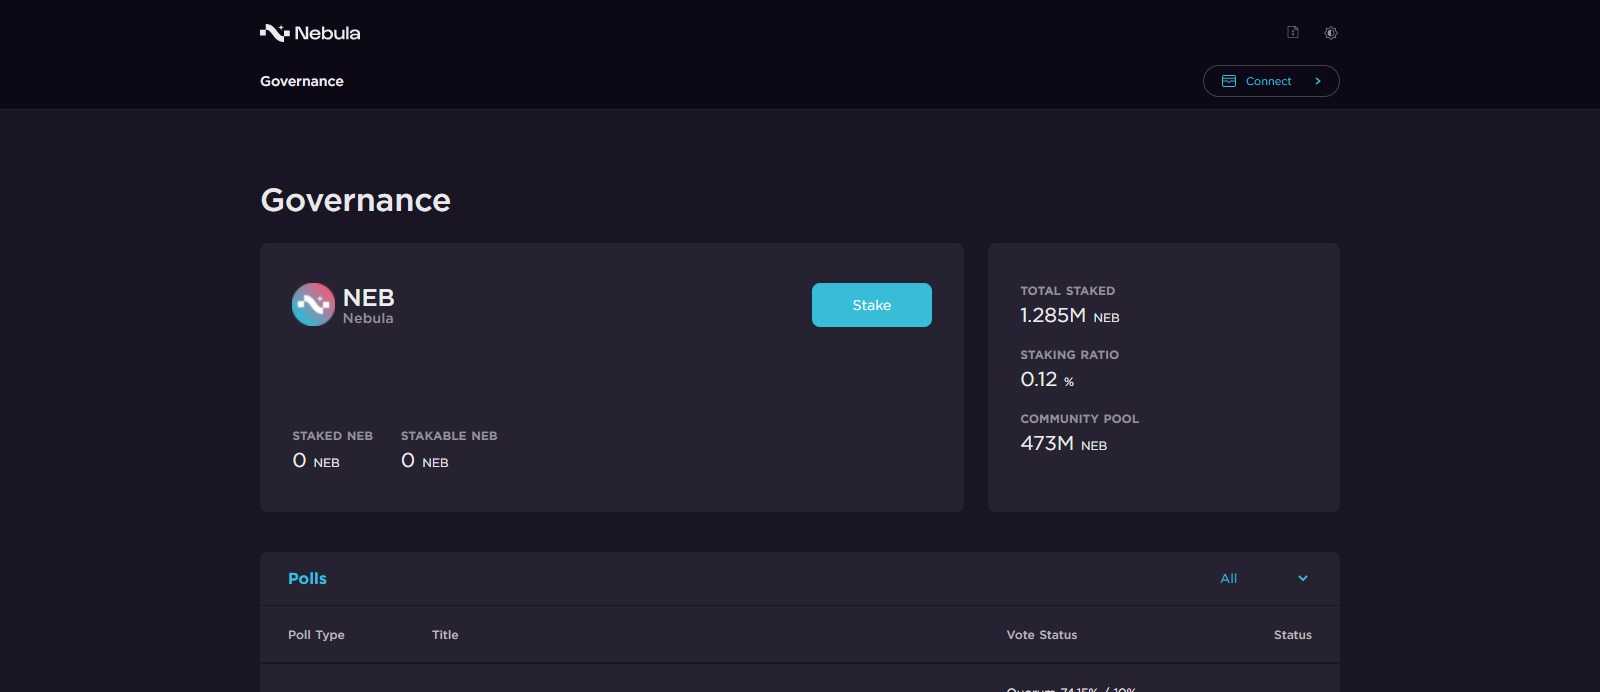
Task: Click the Vote Status column header
Action: pos(1042,635)
